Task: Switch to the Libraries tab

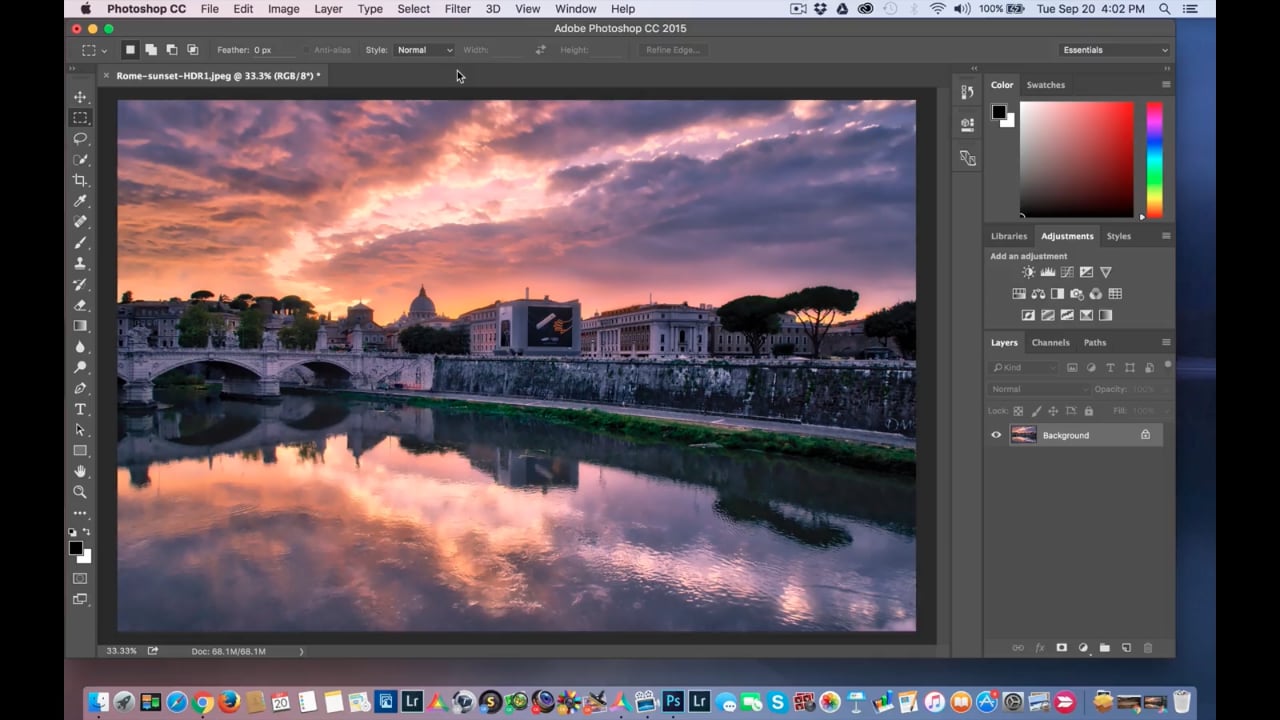Action: [1009, 236]
